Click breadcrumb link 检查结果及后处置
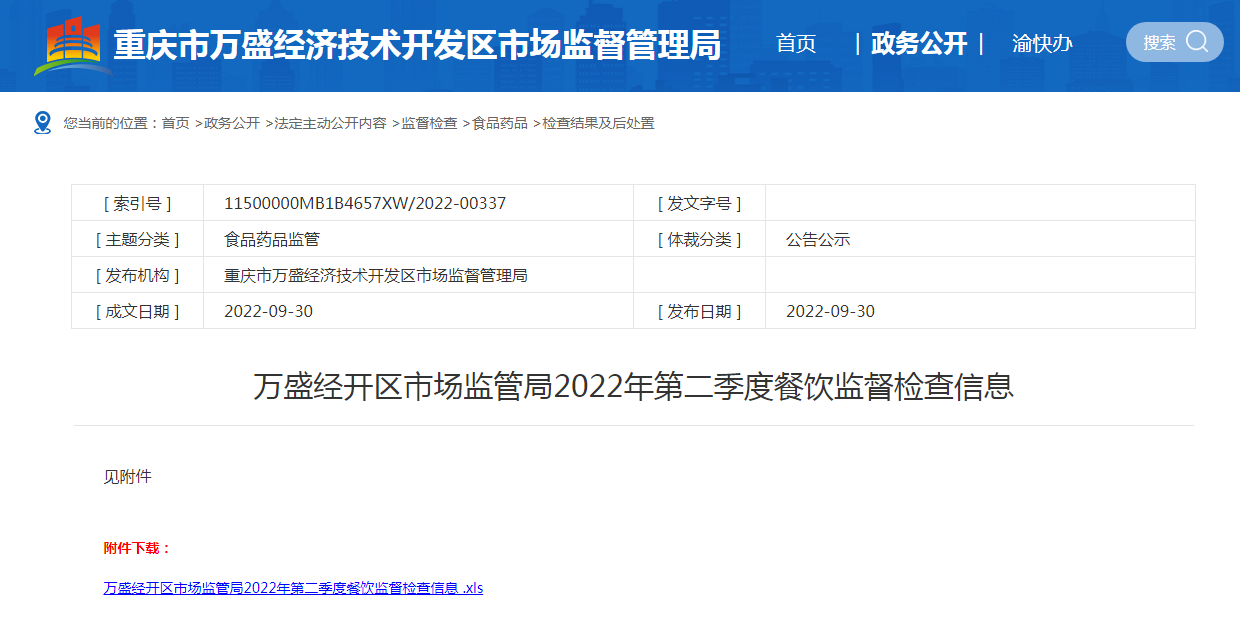The height and width of the screenshot is (625, 1240). pos(598,123)
